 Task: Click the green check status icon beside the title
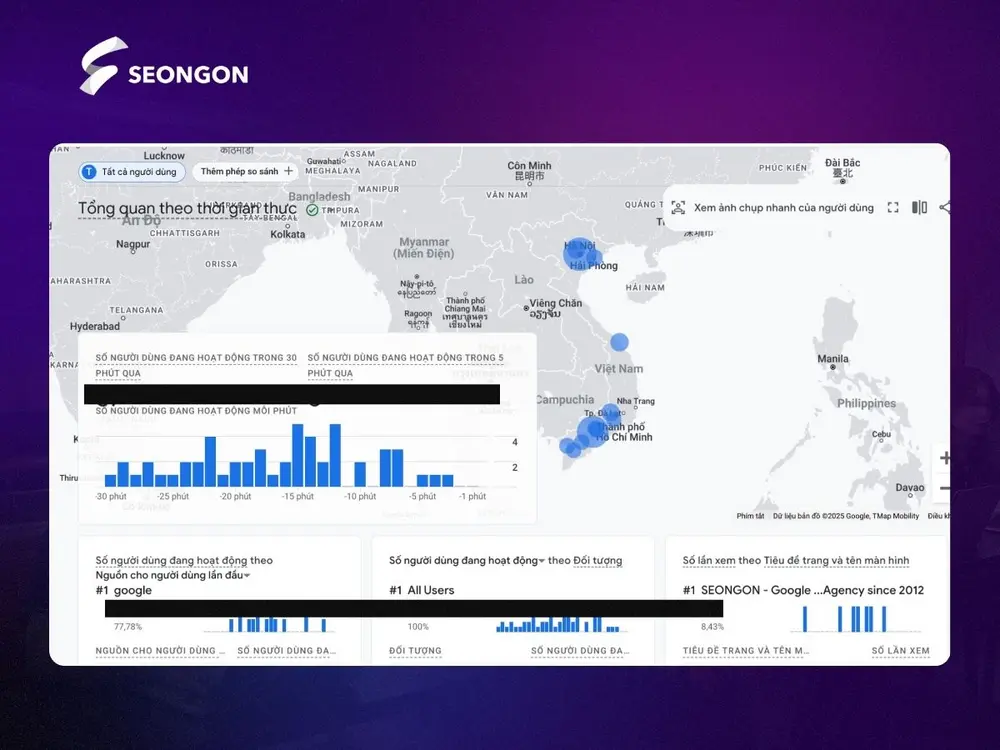312,210
